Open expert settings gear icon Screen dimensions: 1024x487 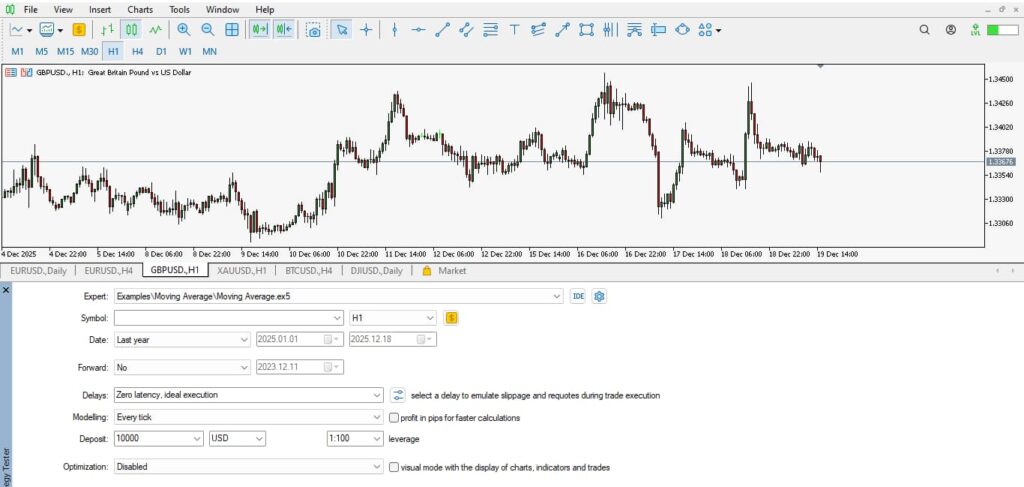[x=600, y=296]
